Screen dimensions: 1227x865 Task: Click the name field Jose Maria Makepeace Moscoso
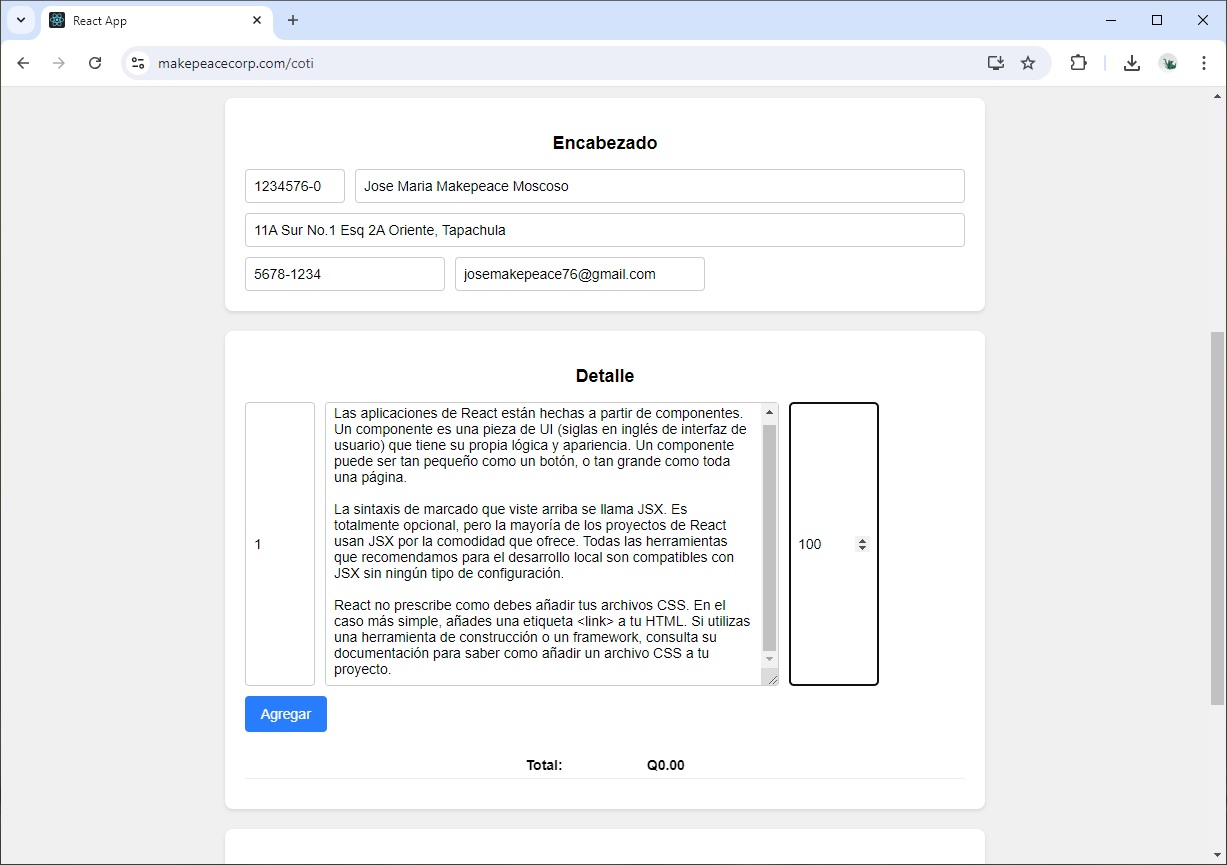click(660, 186)
